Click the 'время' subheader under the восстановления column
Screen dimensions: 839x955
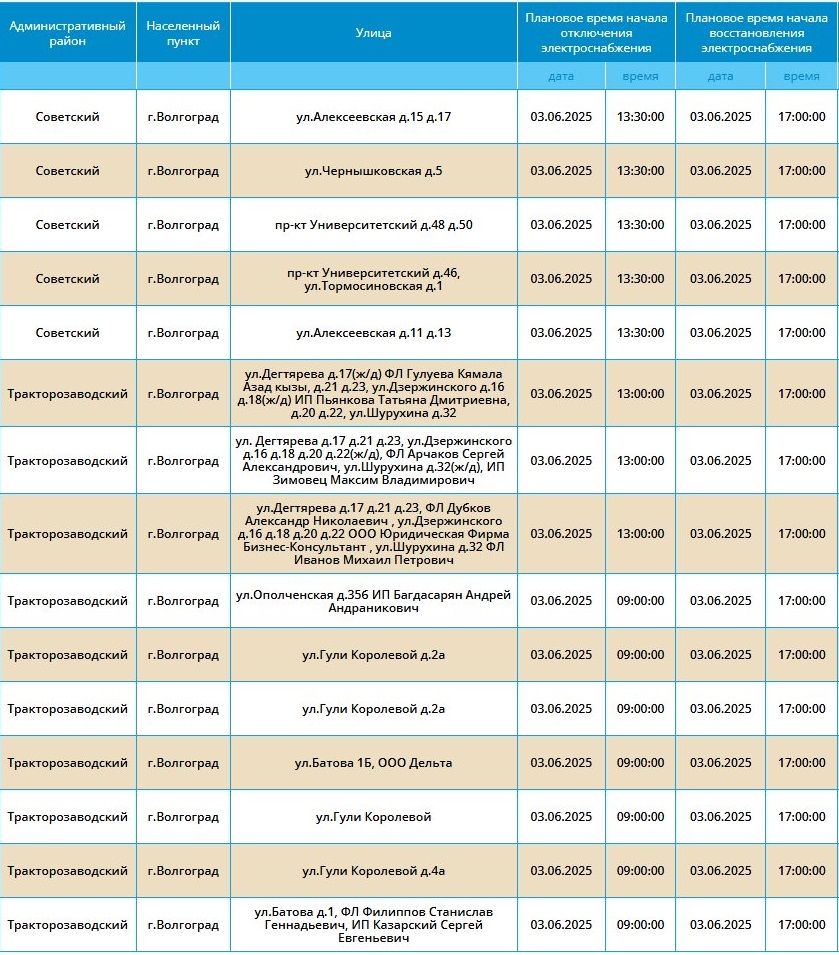click(x=801, y=76)
